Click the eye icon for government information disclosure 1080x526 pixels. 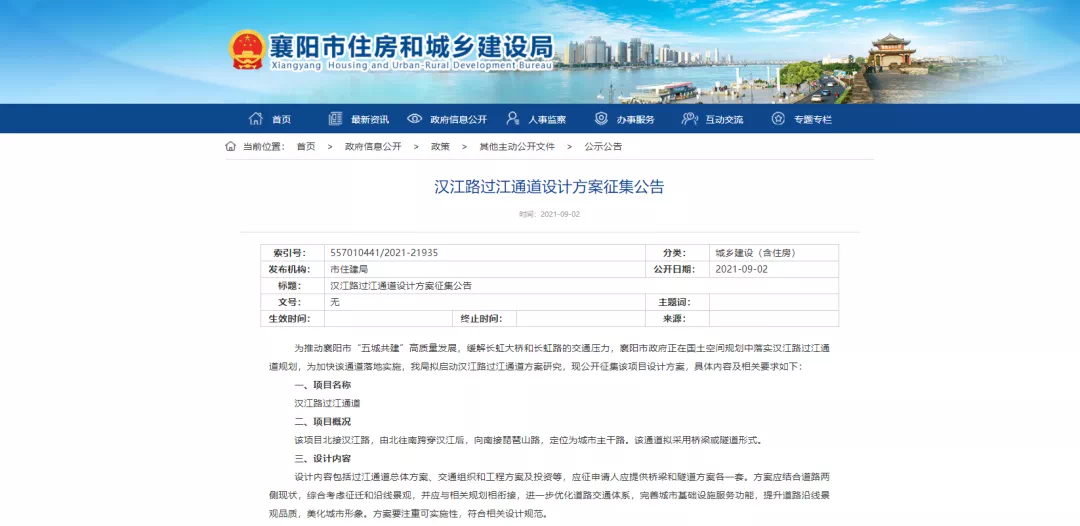click(414, 118)
